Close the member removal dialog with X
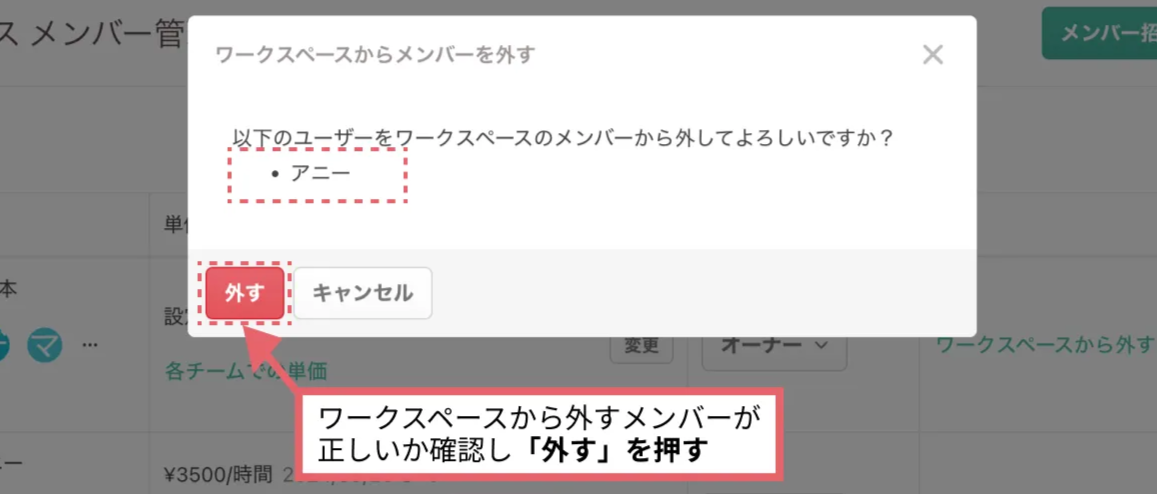 [x=933, y=55]
